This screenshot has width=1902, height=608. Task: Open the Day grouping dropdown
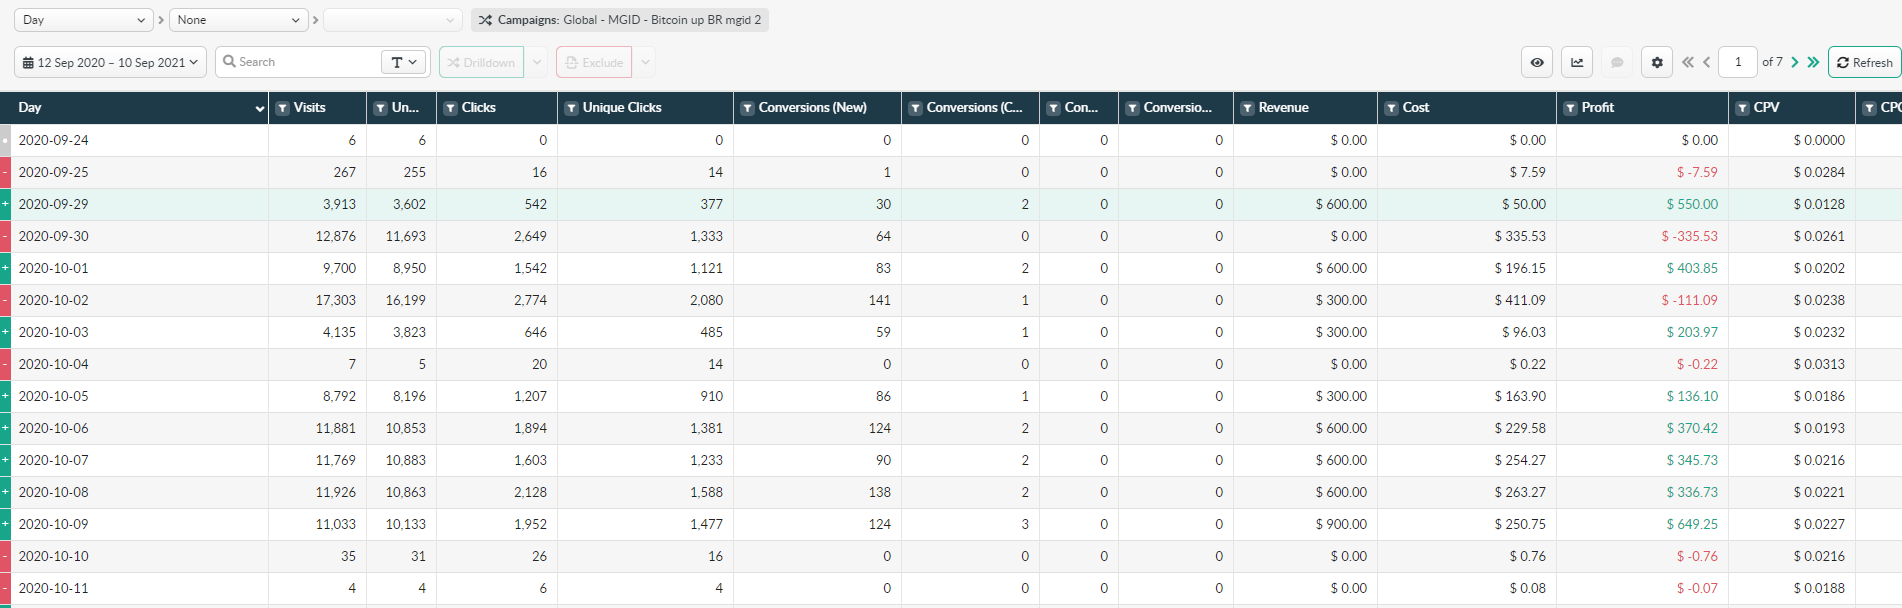tap(83, 20)
